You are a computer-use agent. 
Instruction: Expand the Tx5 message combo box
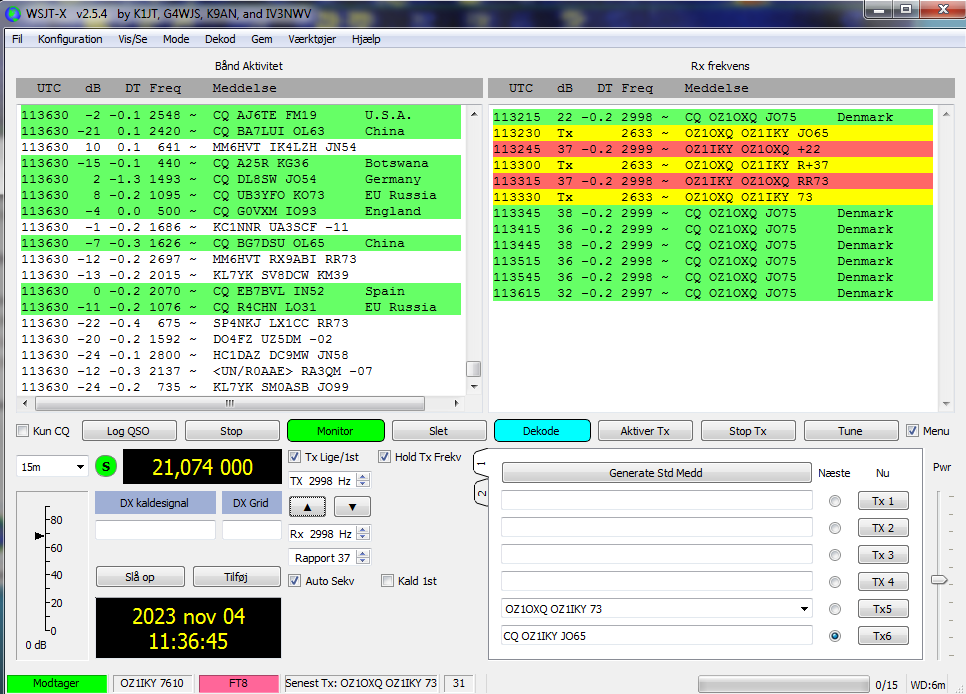(x=805, y=608)
